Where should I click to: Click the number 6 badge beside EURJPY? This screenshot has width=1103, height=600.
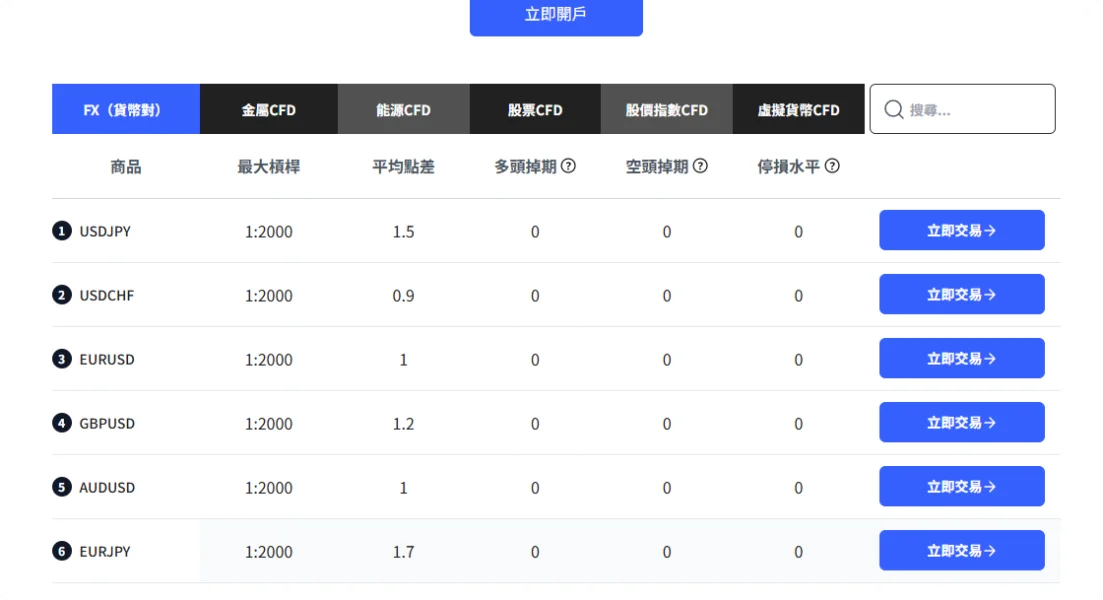(62, 551)
